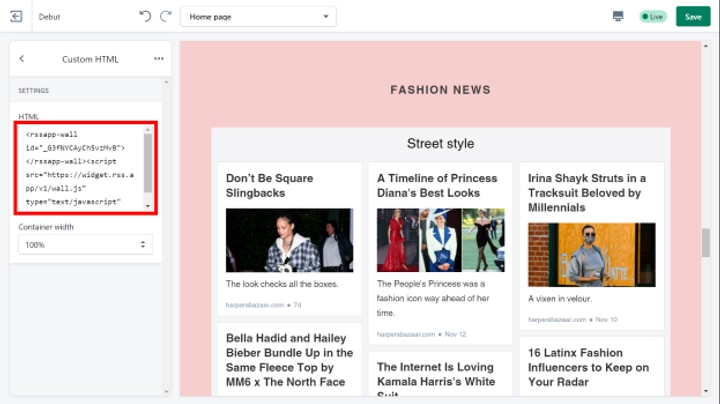The height and width of the screenshot is (404, 720).
Task: Click the SETTINGS section label
Action: 34,91
